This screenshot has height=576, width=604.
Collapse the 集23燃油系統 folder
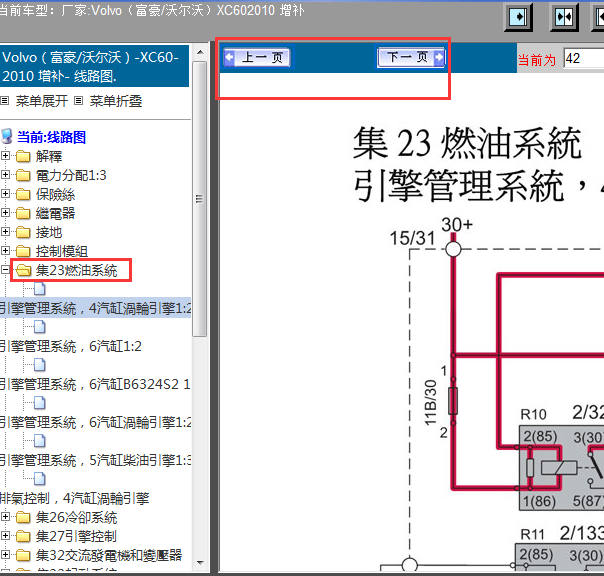(x=5, y=269)
